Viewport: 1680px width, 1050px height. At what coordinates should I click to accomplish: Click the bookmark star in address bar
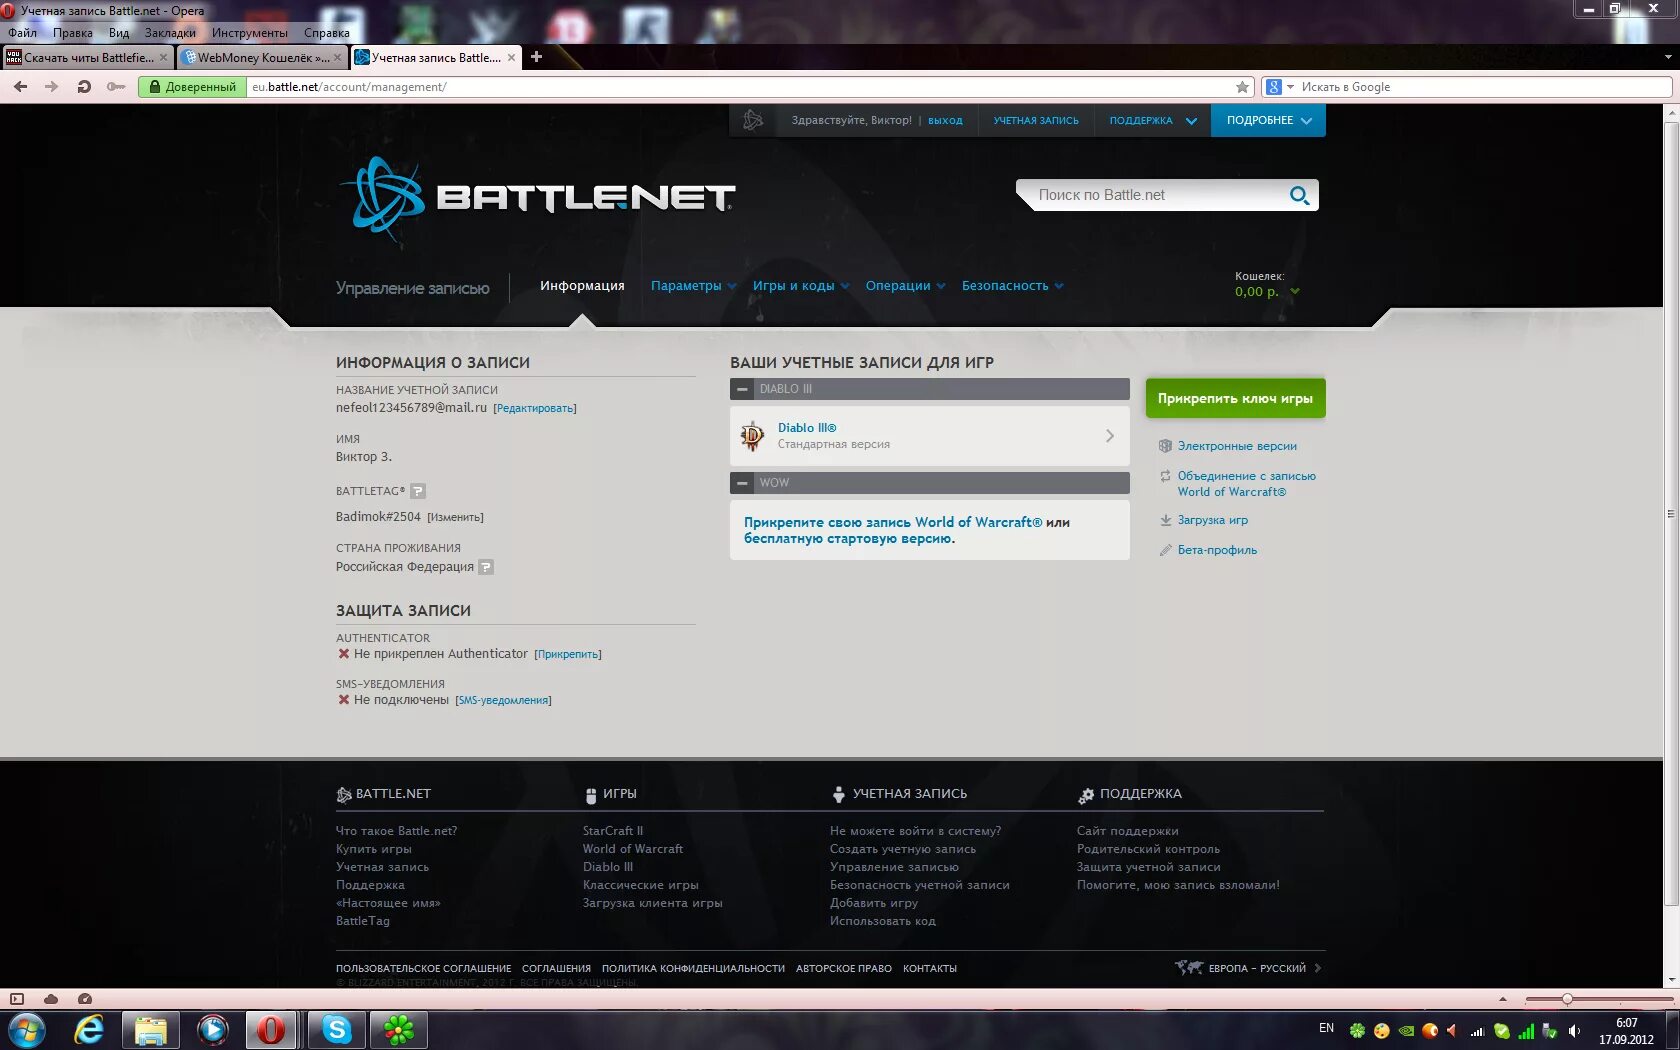1242,87
